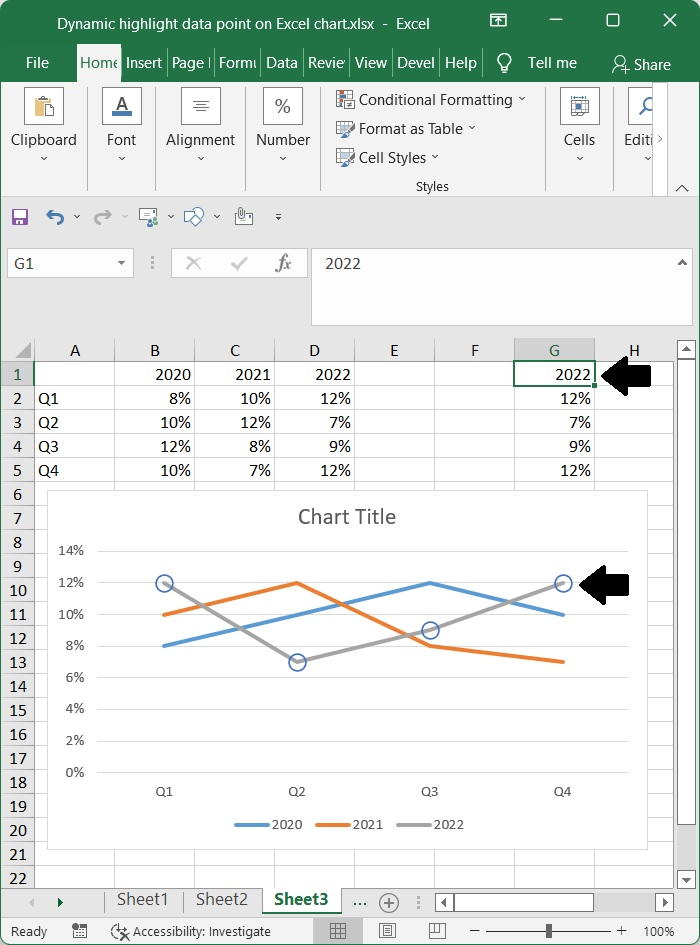Collapse the ribbon

[682, 189]
